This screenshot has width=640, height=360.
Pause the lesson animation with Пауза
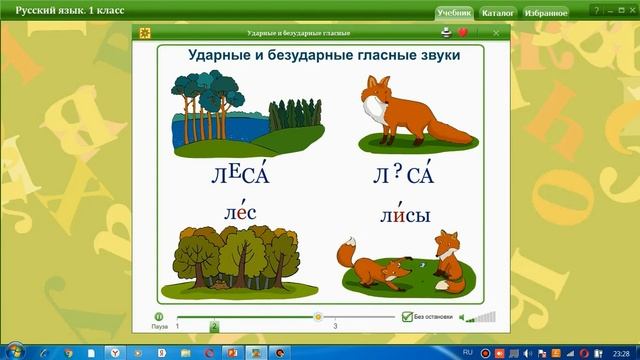pos(159,317)
